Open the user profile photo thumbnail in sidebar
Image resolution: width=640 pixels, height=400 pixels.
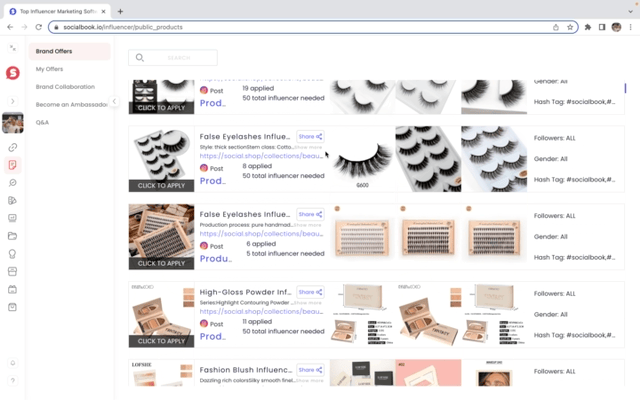click(x=13, y=123)
